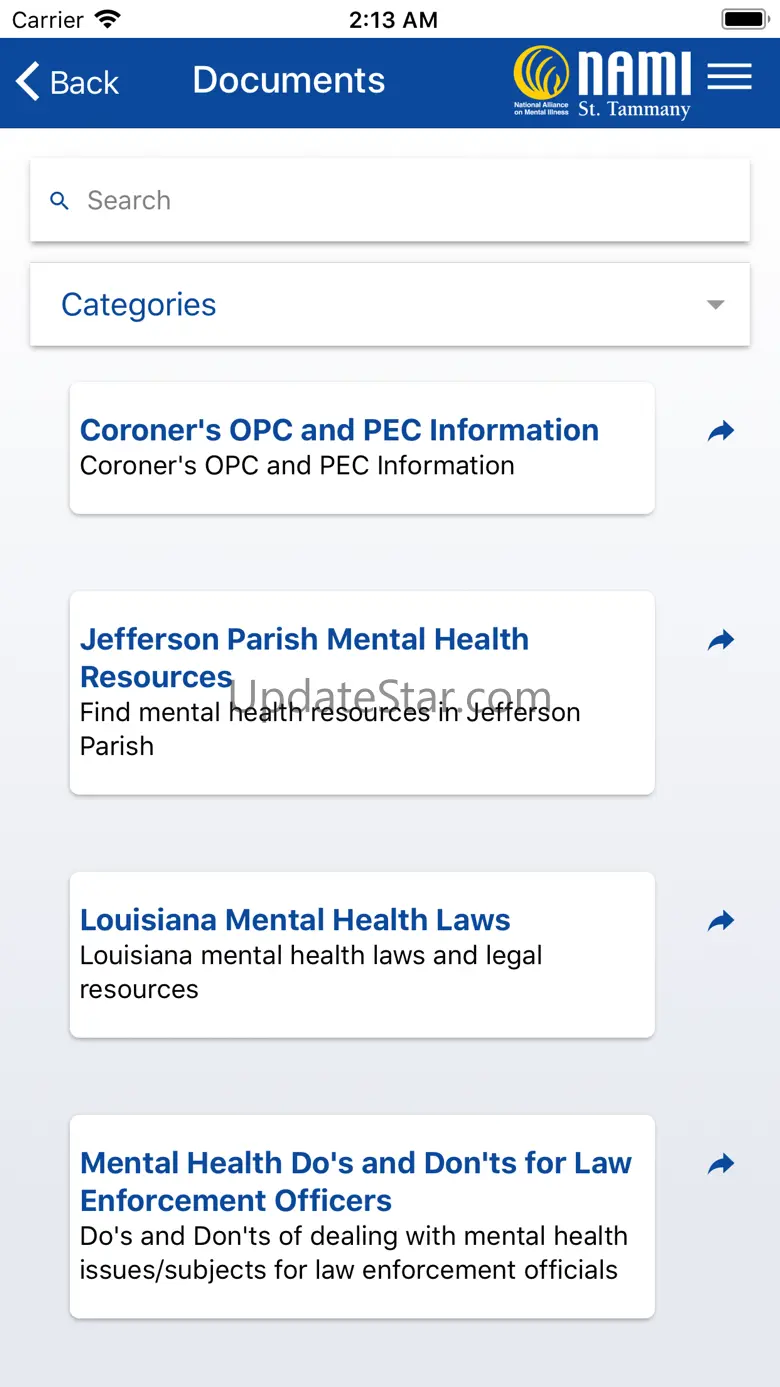Tap the battery indicator in status bar
780x1387 pixels.
743,19
